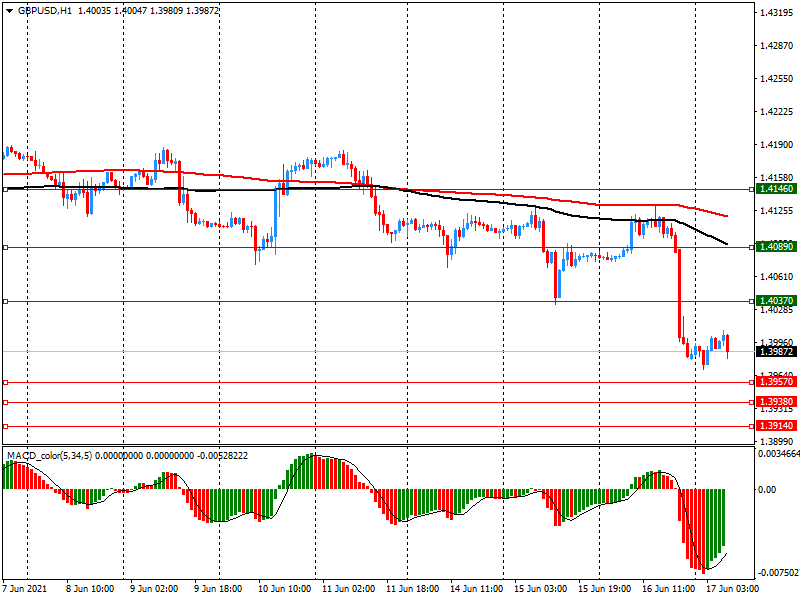
Task: Click the MACD_color(5,34,5) indicator label
Action: pyautogui.click(x=49, y=456)
